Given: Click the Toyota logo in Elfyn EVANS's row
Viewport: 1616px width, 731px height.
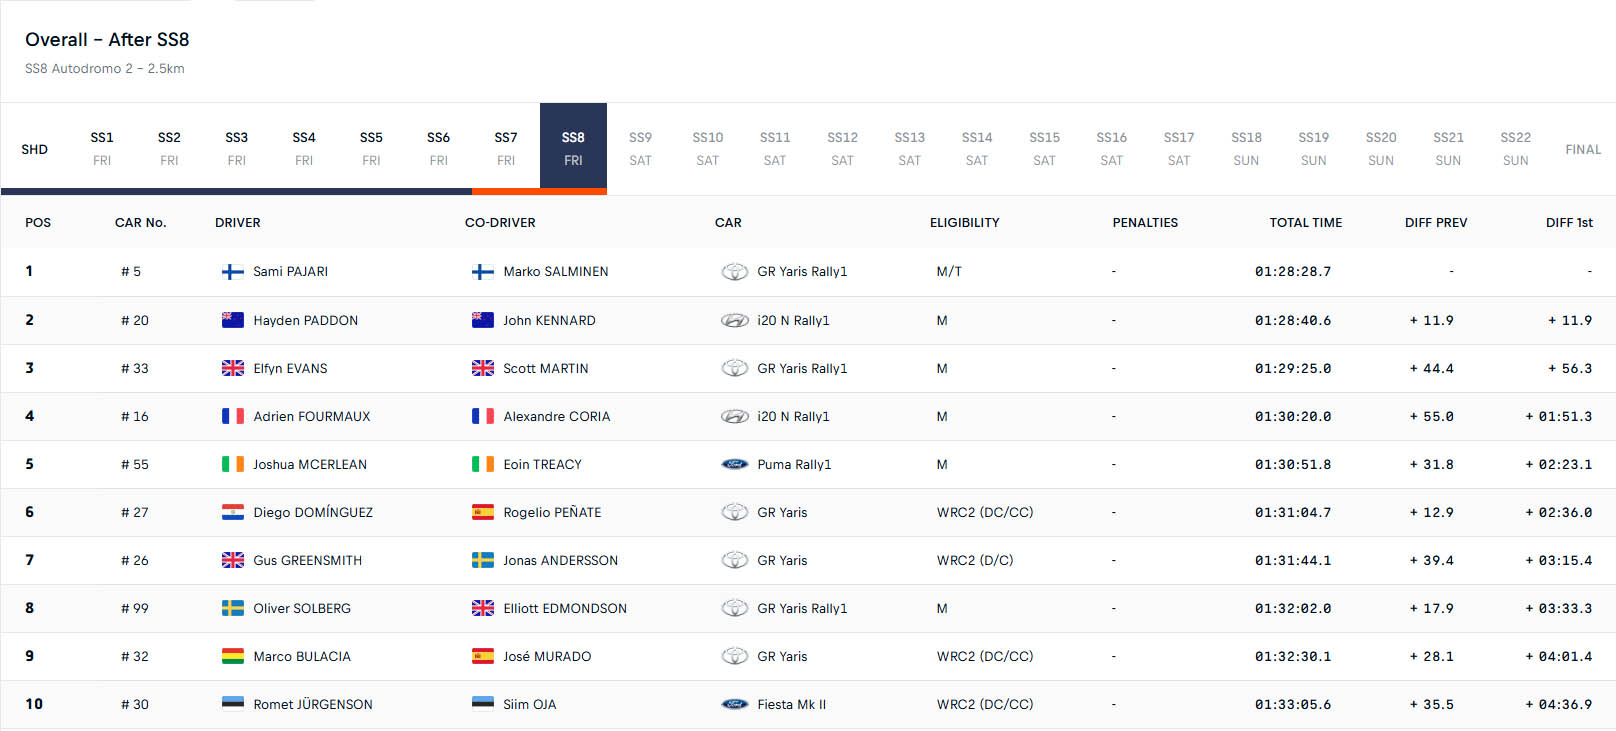Looking at the screenshot, I should (x=735, y=368).
